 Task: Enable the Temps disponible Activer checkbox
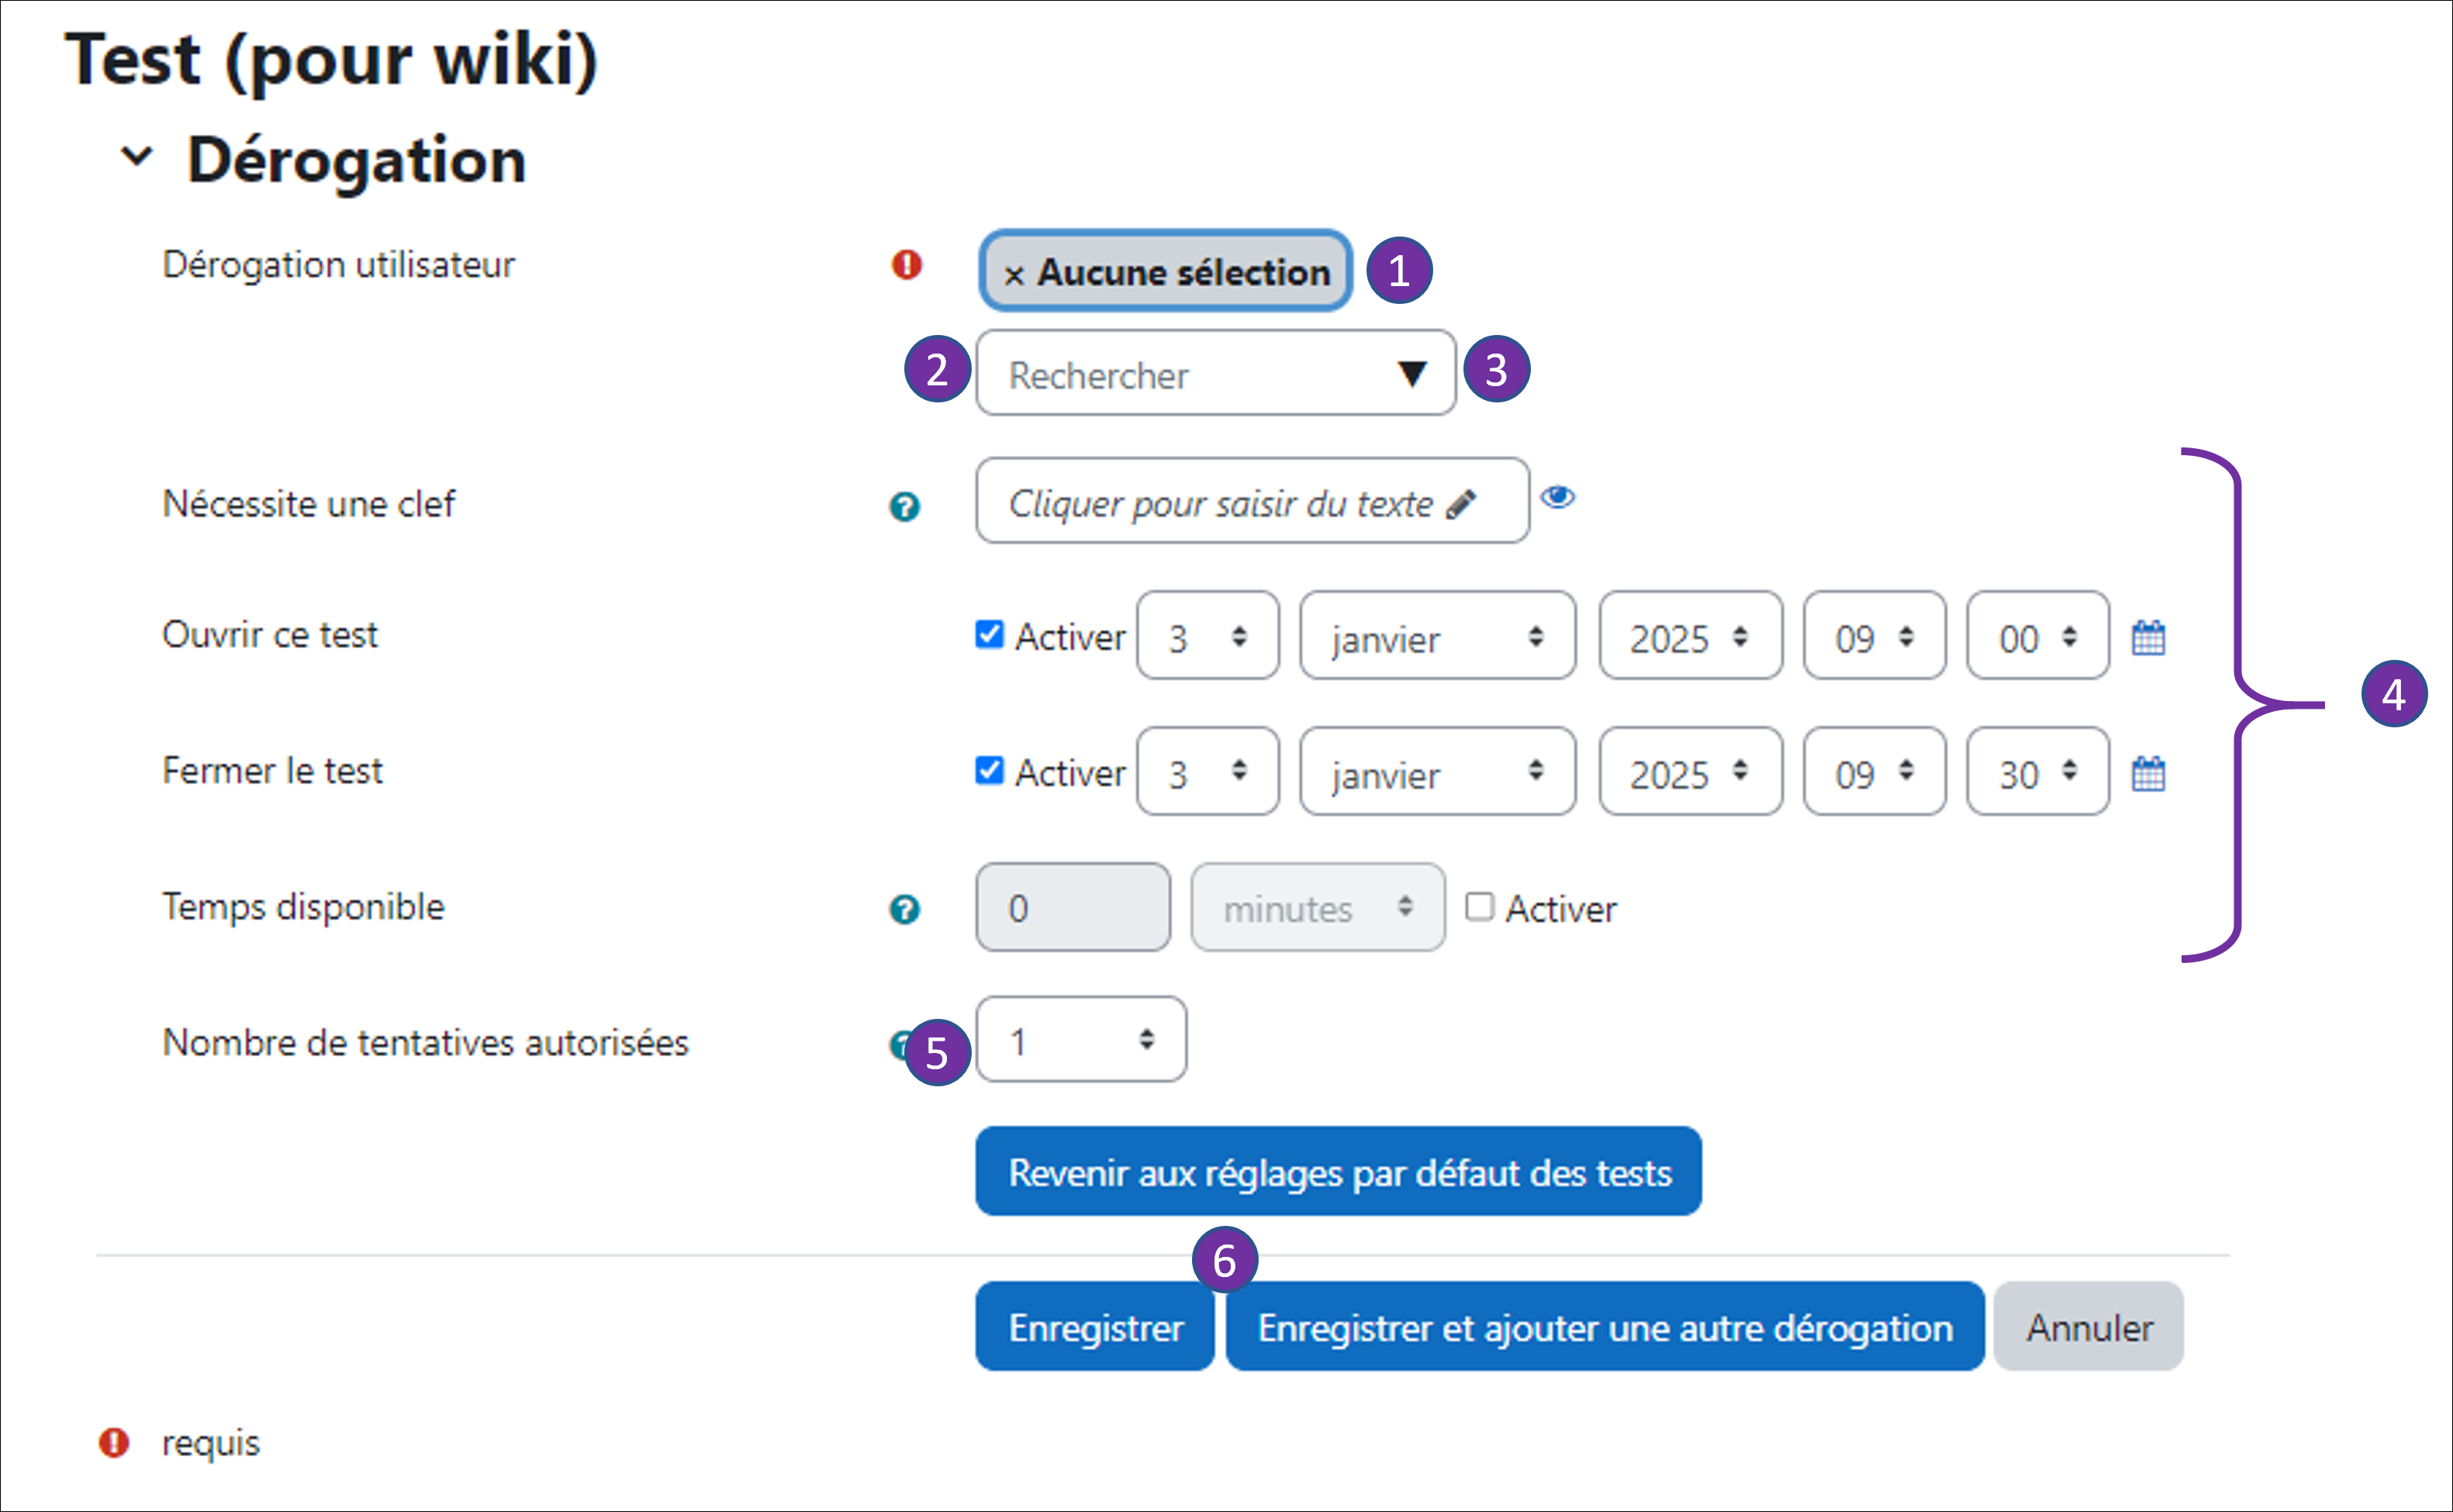tap(1479, 907)
